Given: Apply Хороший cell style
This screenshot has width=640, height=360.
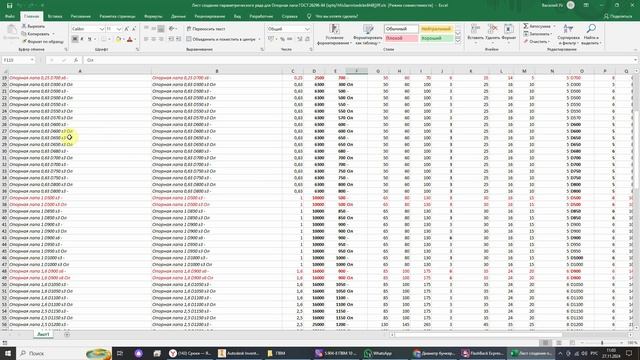Looking at the screenshot, I should [436, 38].
